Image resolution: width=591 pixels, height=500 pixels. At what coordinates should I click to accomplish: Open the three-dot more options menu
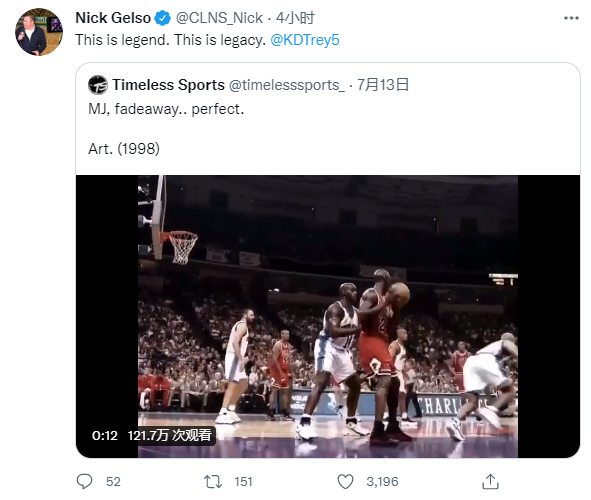pyautogui.click(x=571, y=18)
